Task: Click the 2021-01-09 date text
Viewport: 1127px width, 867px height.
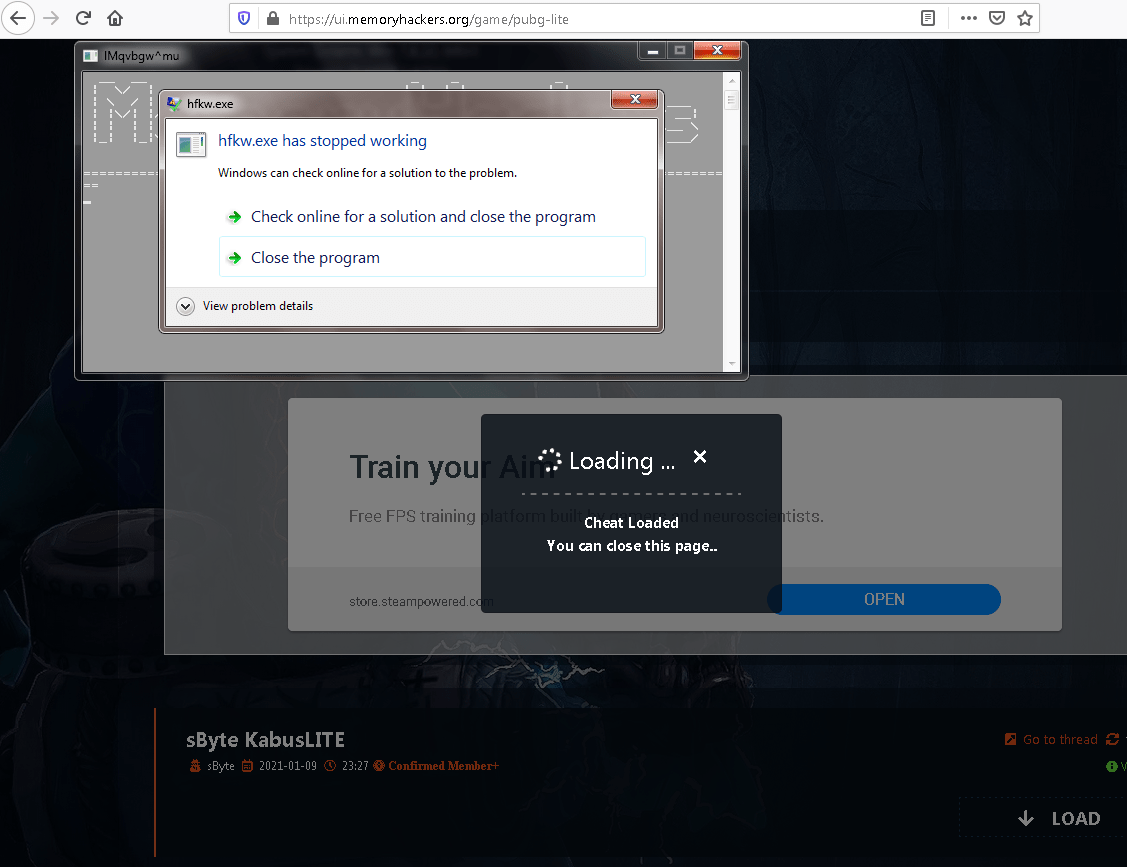Action: (x=288, y=766)
